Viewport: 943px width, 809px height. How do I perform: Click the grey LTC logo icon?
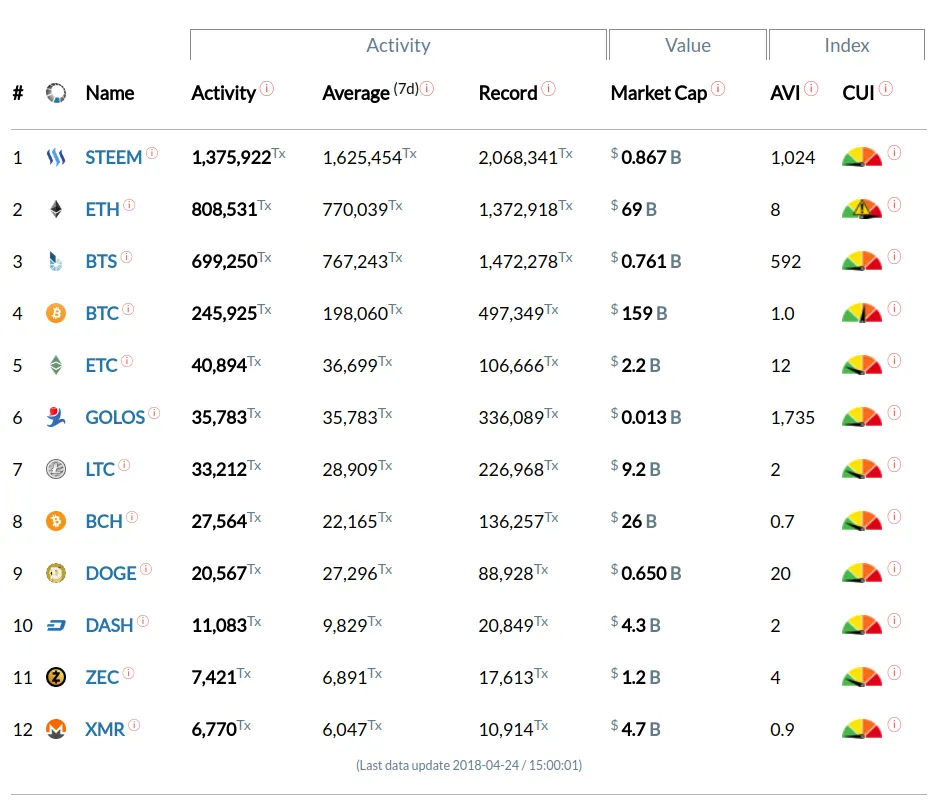(56, 469)
